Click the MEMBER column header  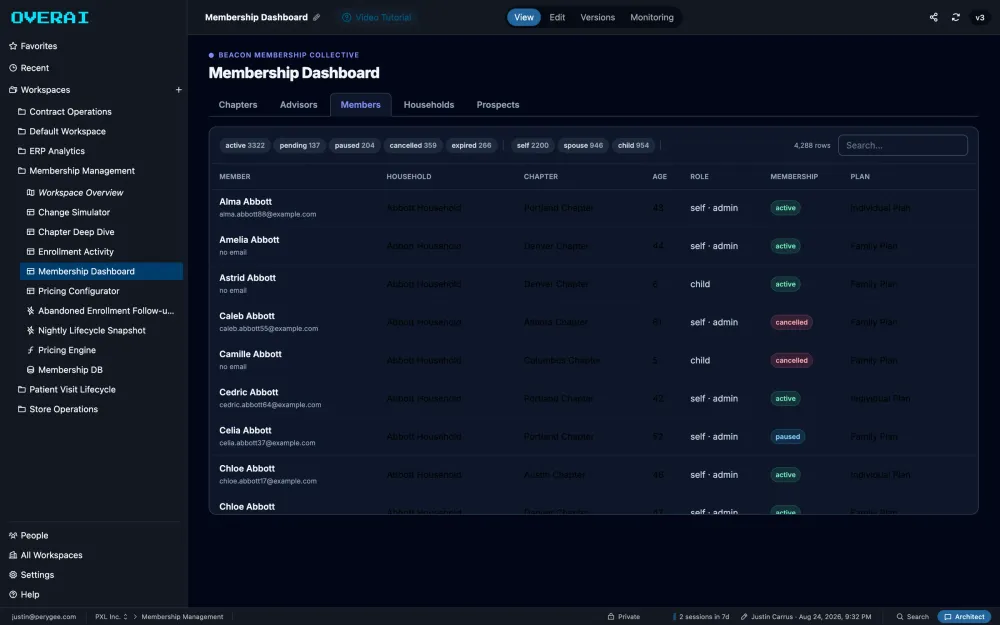coord(235,177)
